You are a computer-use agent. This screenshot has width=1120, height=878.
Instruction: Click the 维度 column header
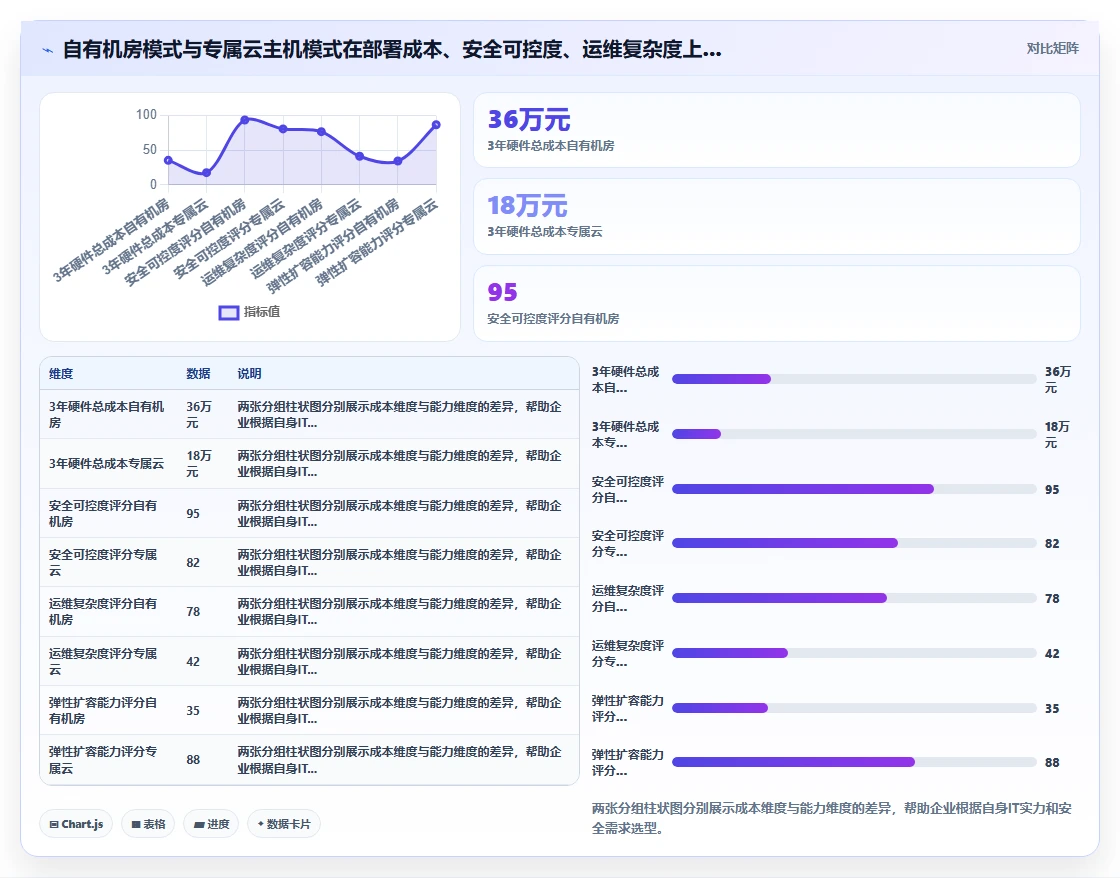(61, 374)
